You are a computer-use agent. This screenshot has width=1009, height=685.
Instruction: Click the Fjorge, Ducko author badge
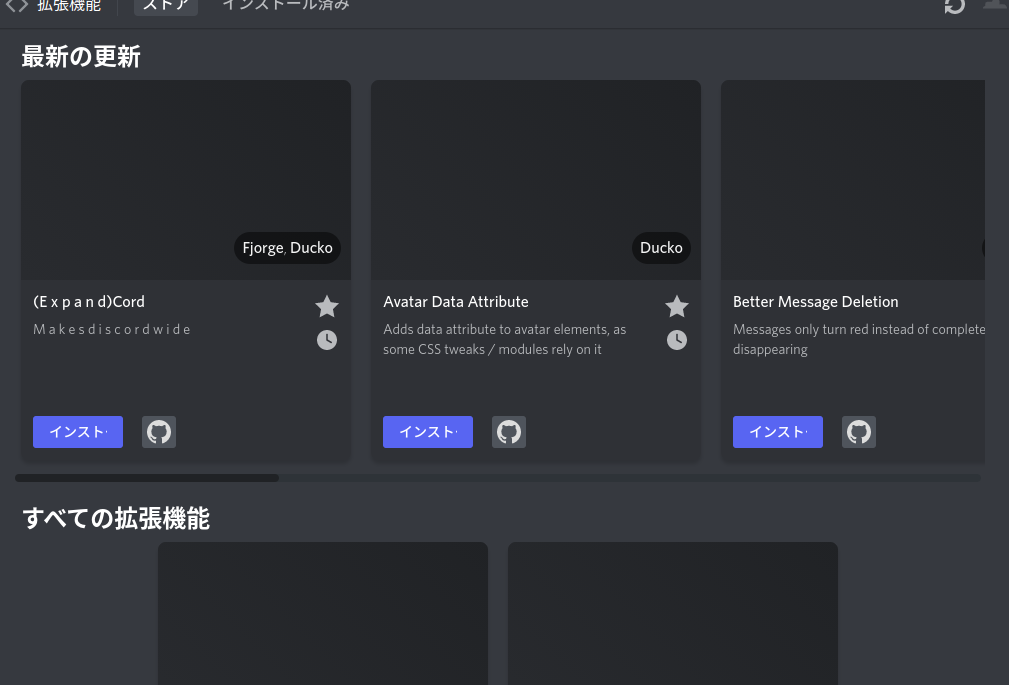[288, 248]
